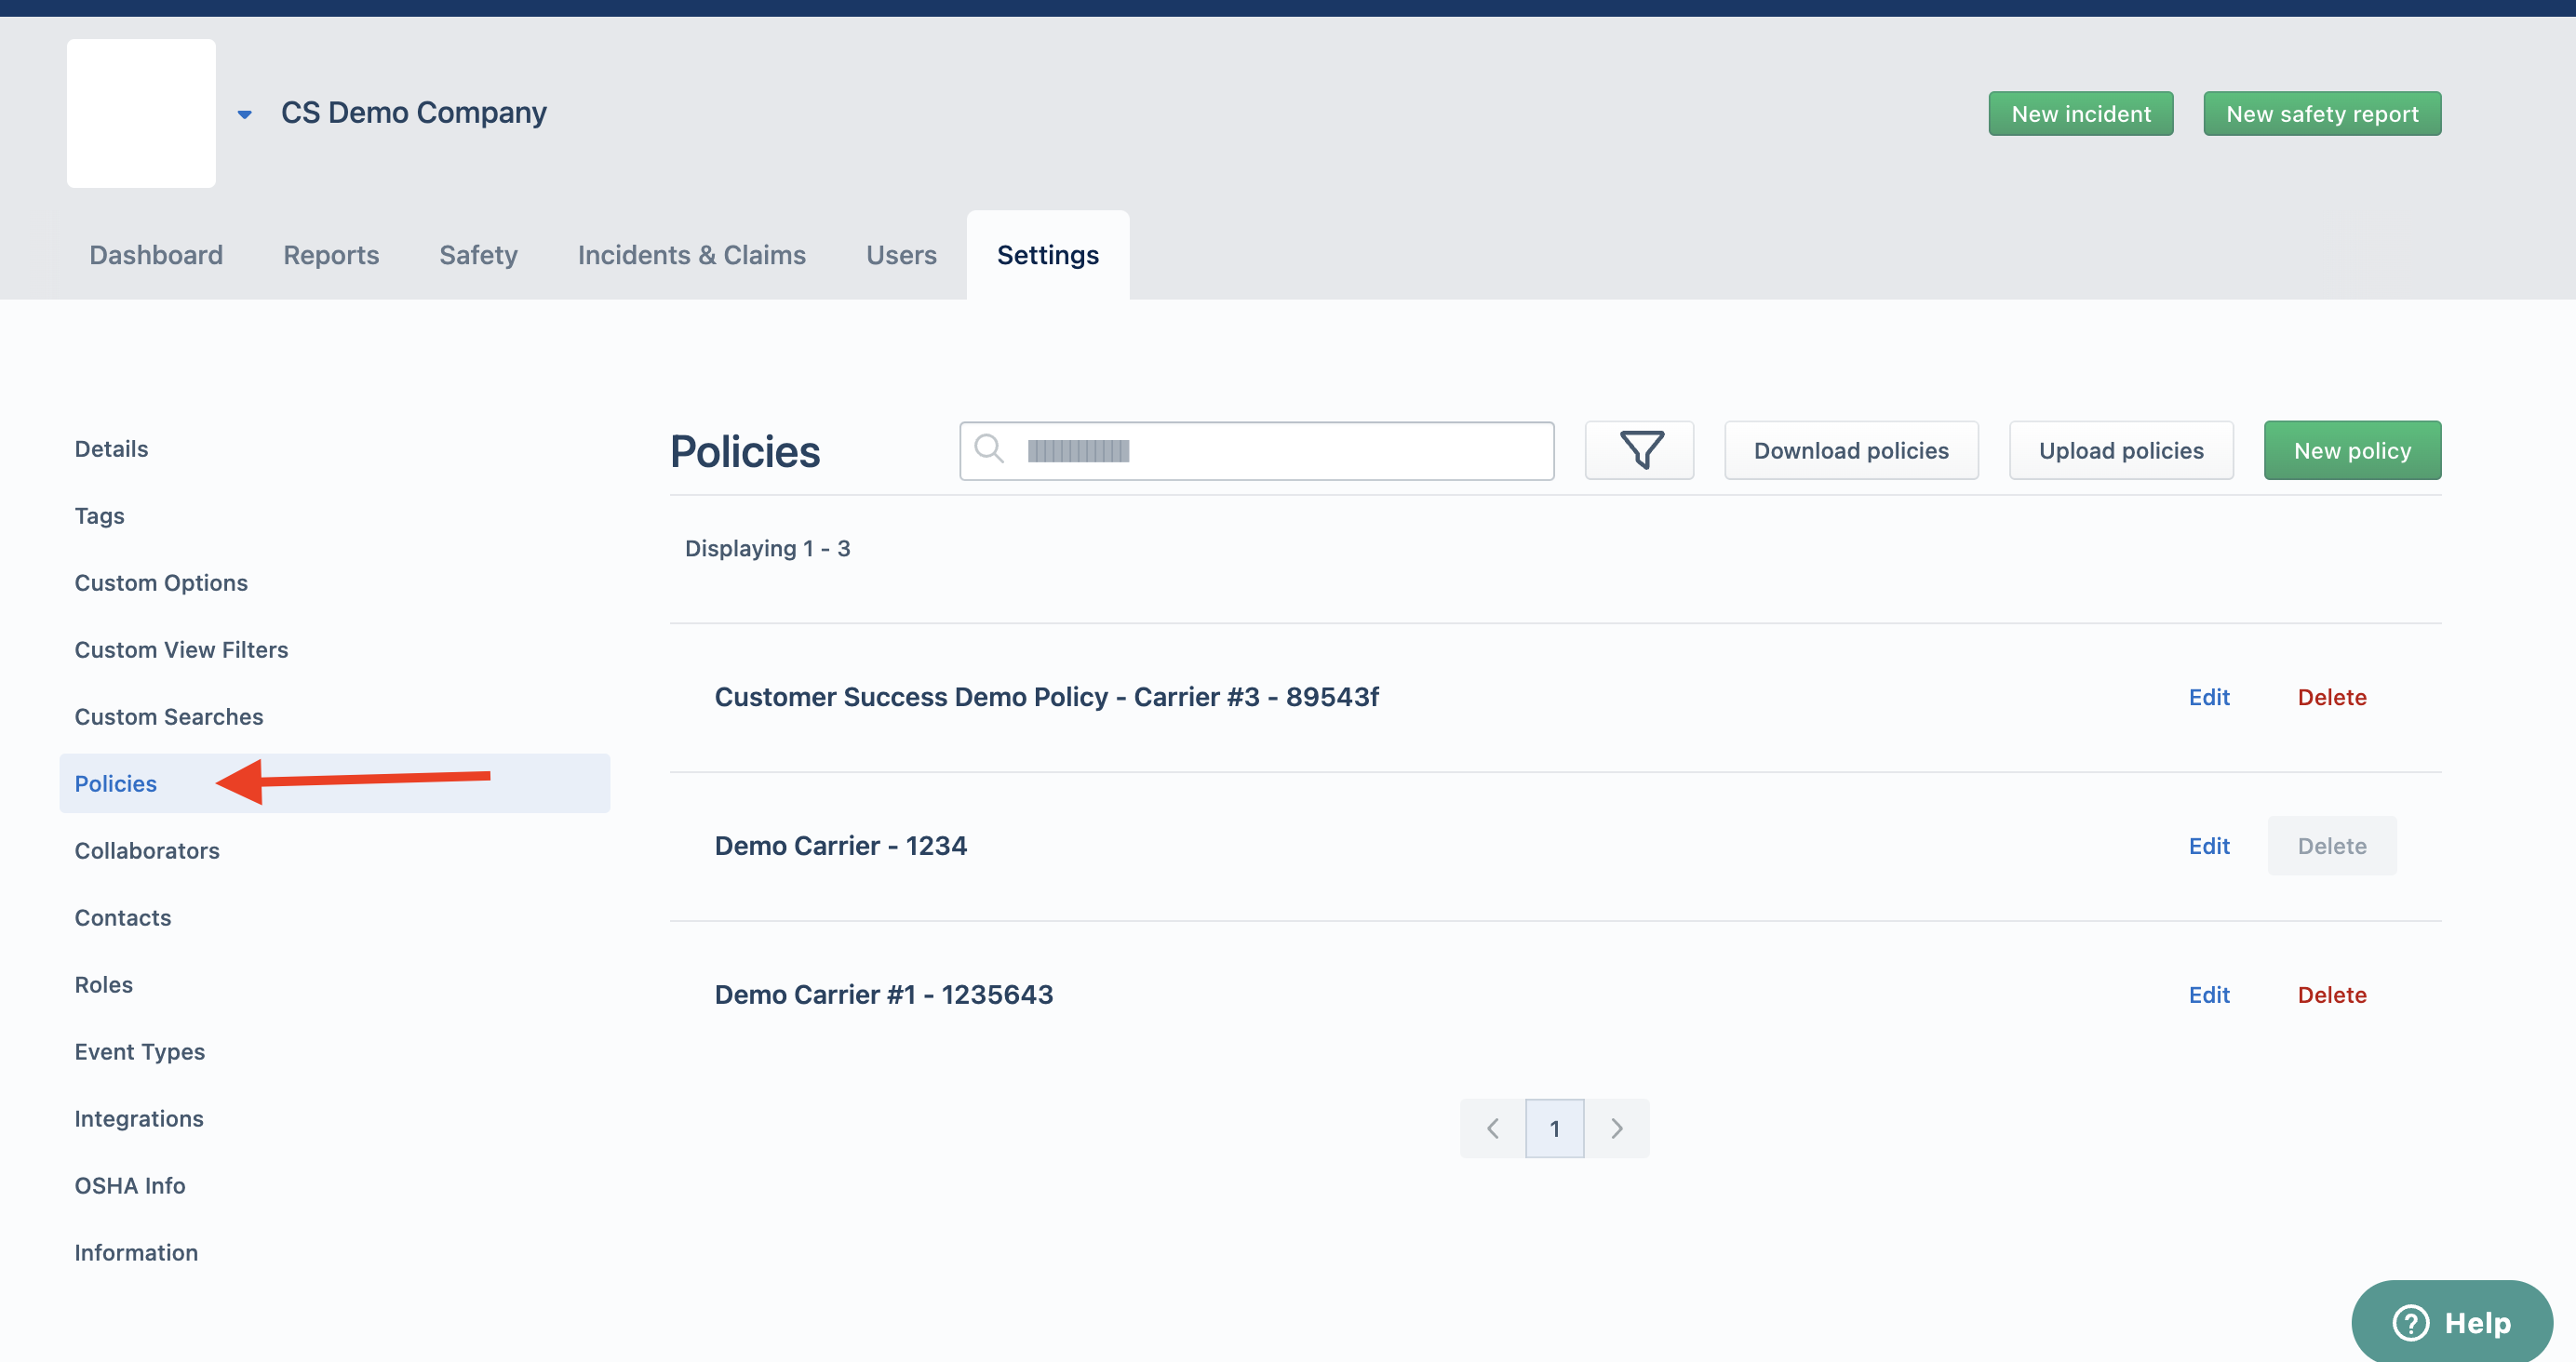2576x1362 pixels.
Task: Select Policies in the sidebar
Action: click(334, 783)
